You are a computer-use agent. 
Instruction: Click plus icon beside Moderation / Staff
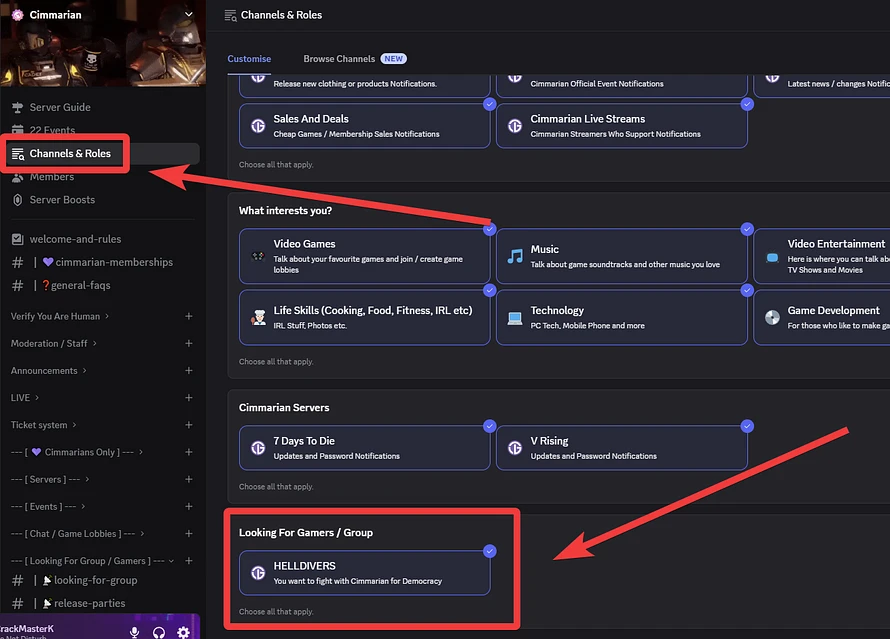[x=188, y=343]
